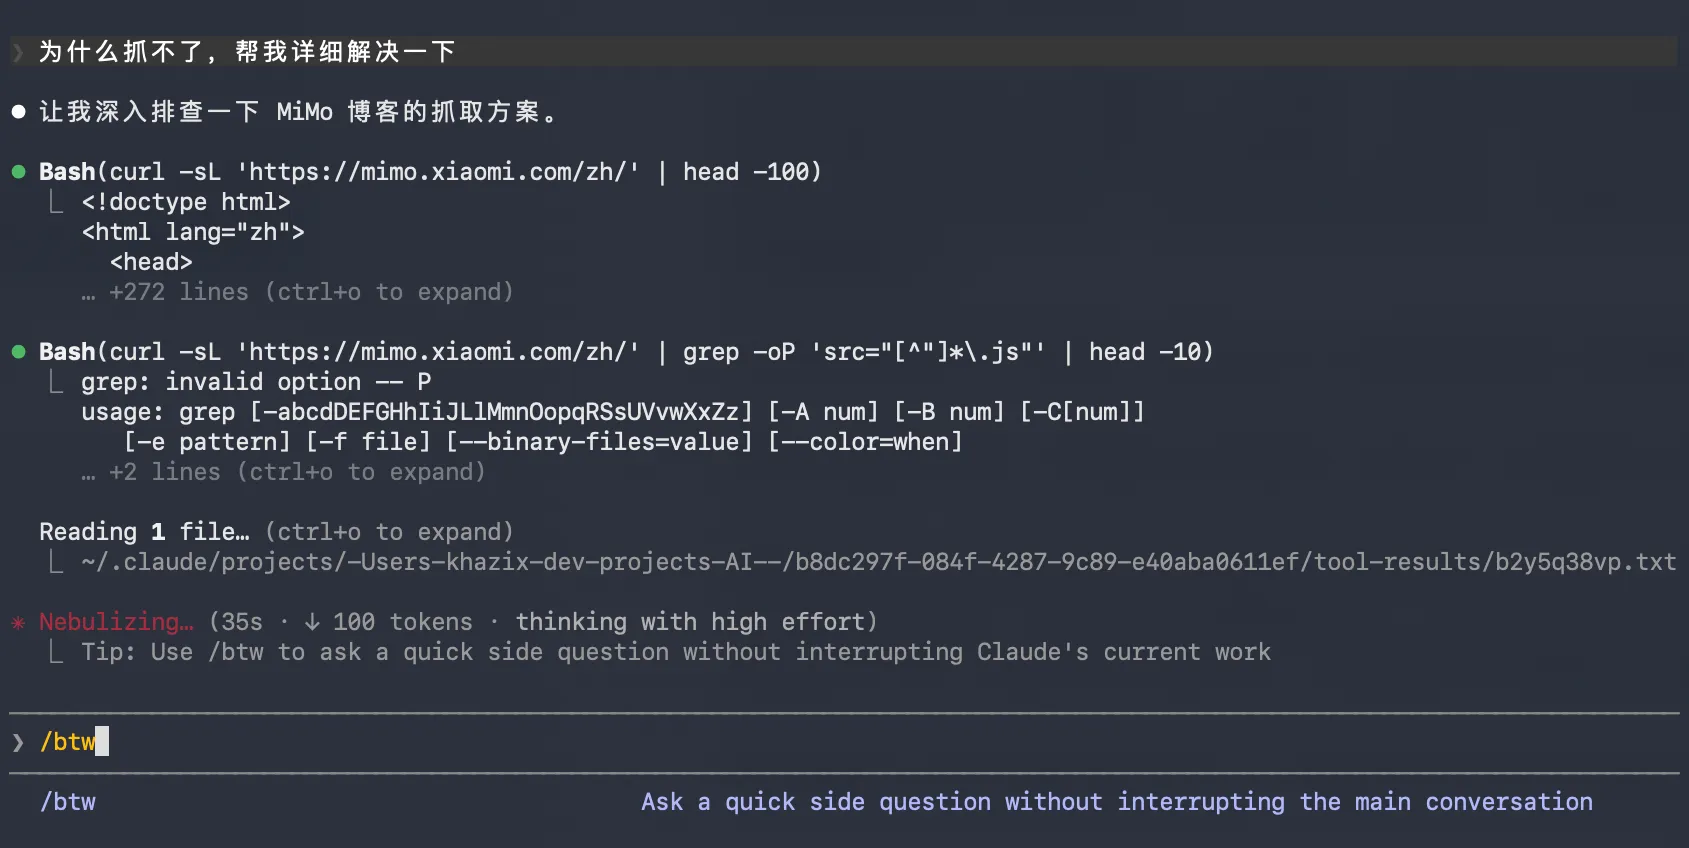Click the thinking with high effort label

tap(695, 622)
